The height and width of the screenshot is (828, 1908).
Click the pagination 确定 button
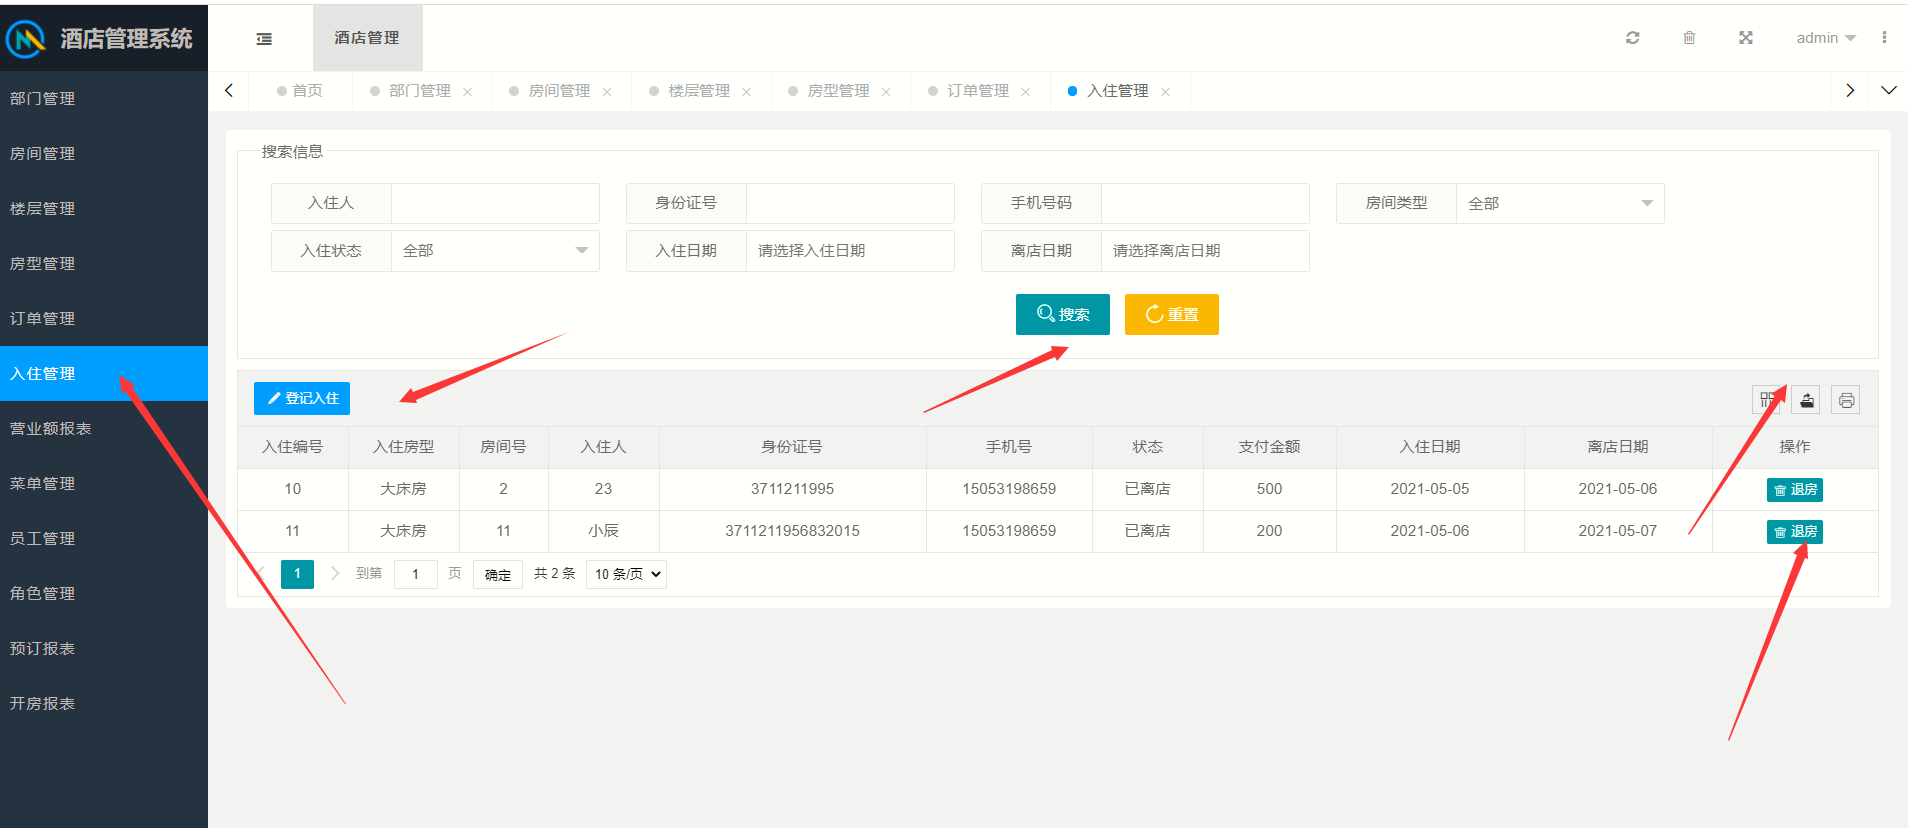pos(498,574)
